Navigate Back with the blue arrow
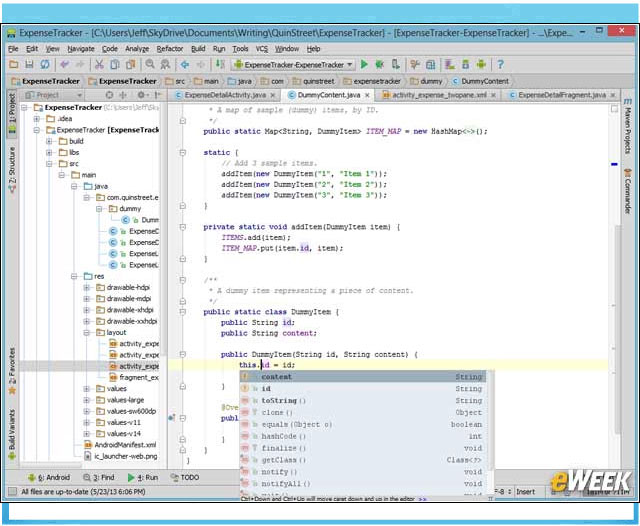This screenshot has width=640, height=526. [x=185, y=64]
